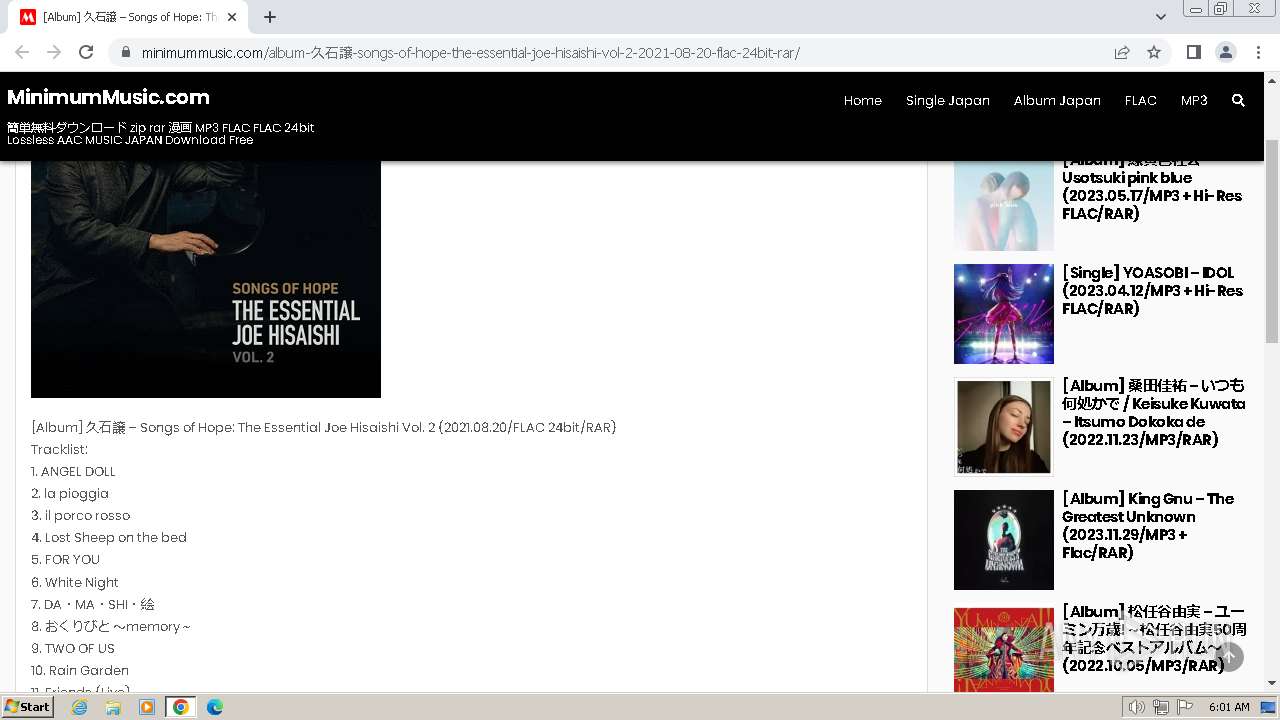Click the browser back arrow
The height and width of the screenshot is (720, 1280).
point(22,52)
